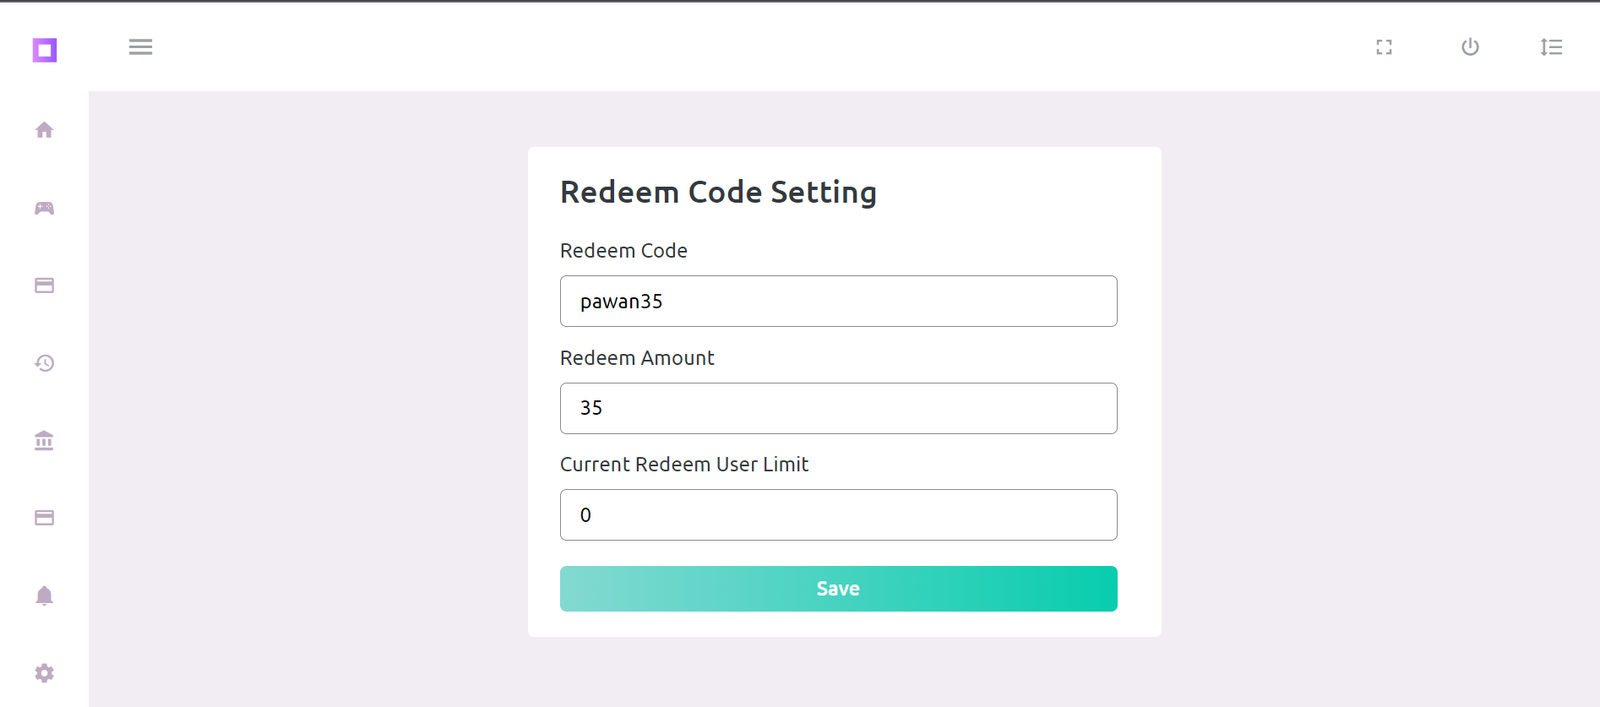The width and height of the screenshot is (1600, 707).
Task: Click the Current Redeem User Limit field
Action: tap(838, 515)
